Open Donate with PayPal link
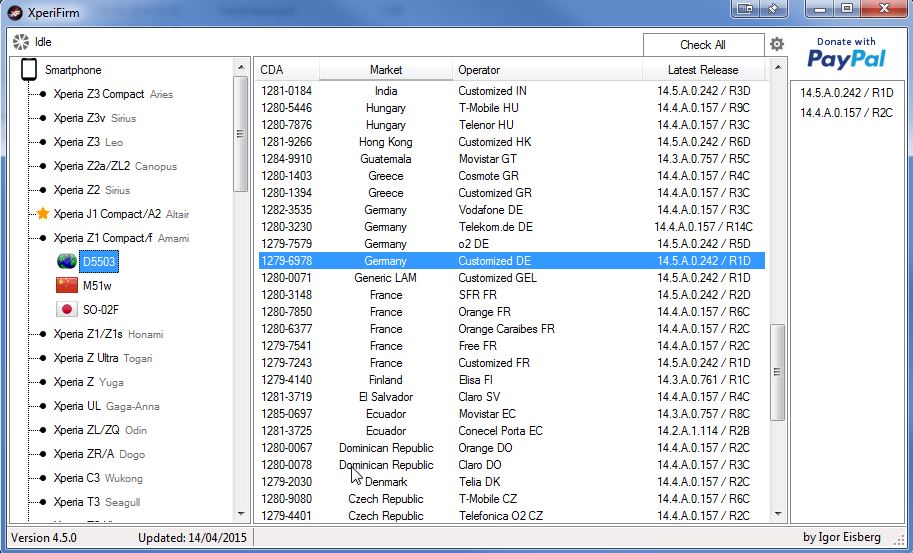 pos(846,53)
